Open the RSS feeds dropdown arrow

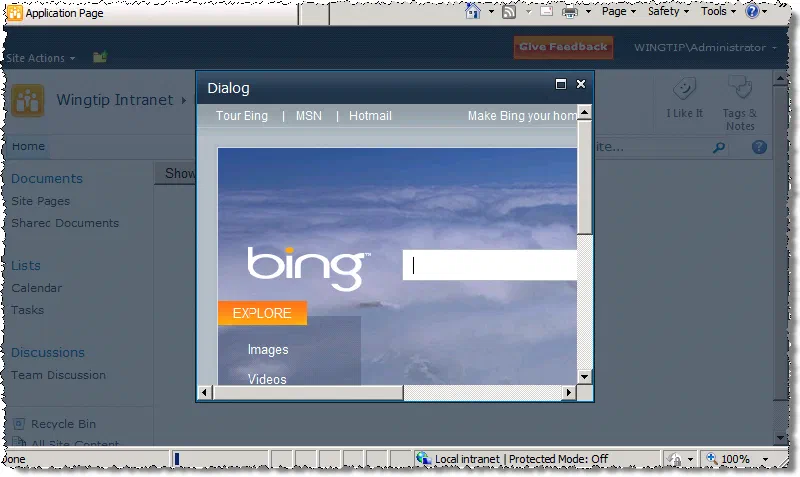pyautogui.click(x=528, y=11)
